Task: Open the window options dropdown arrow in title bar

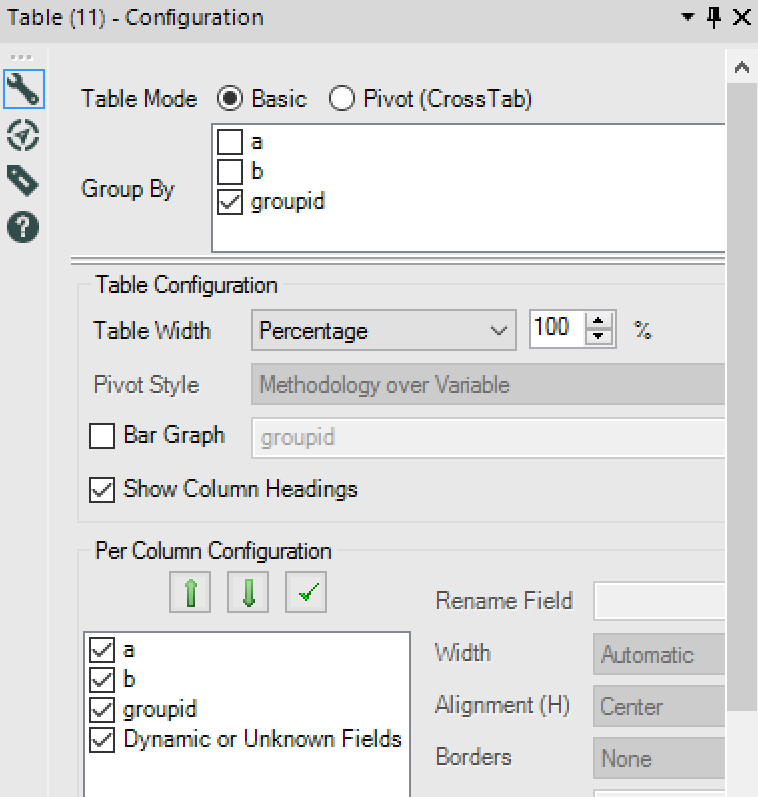Action: pos(687,17)
